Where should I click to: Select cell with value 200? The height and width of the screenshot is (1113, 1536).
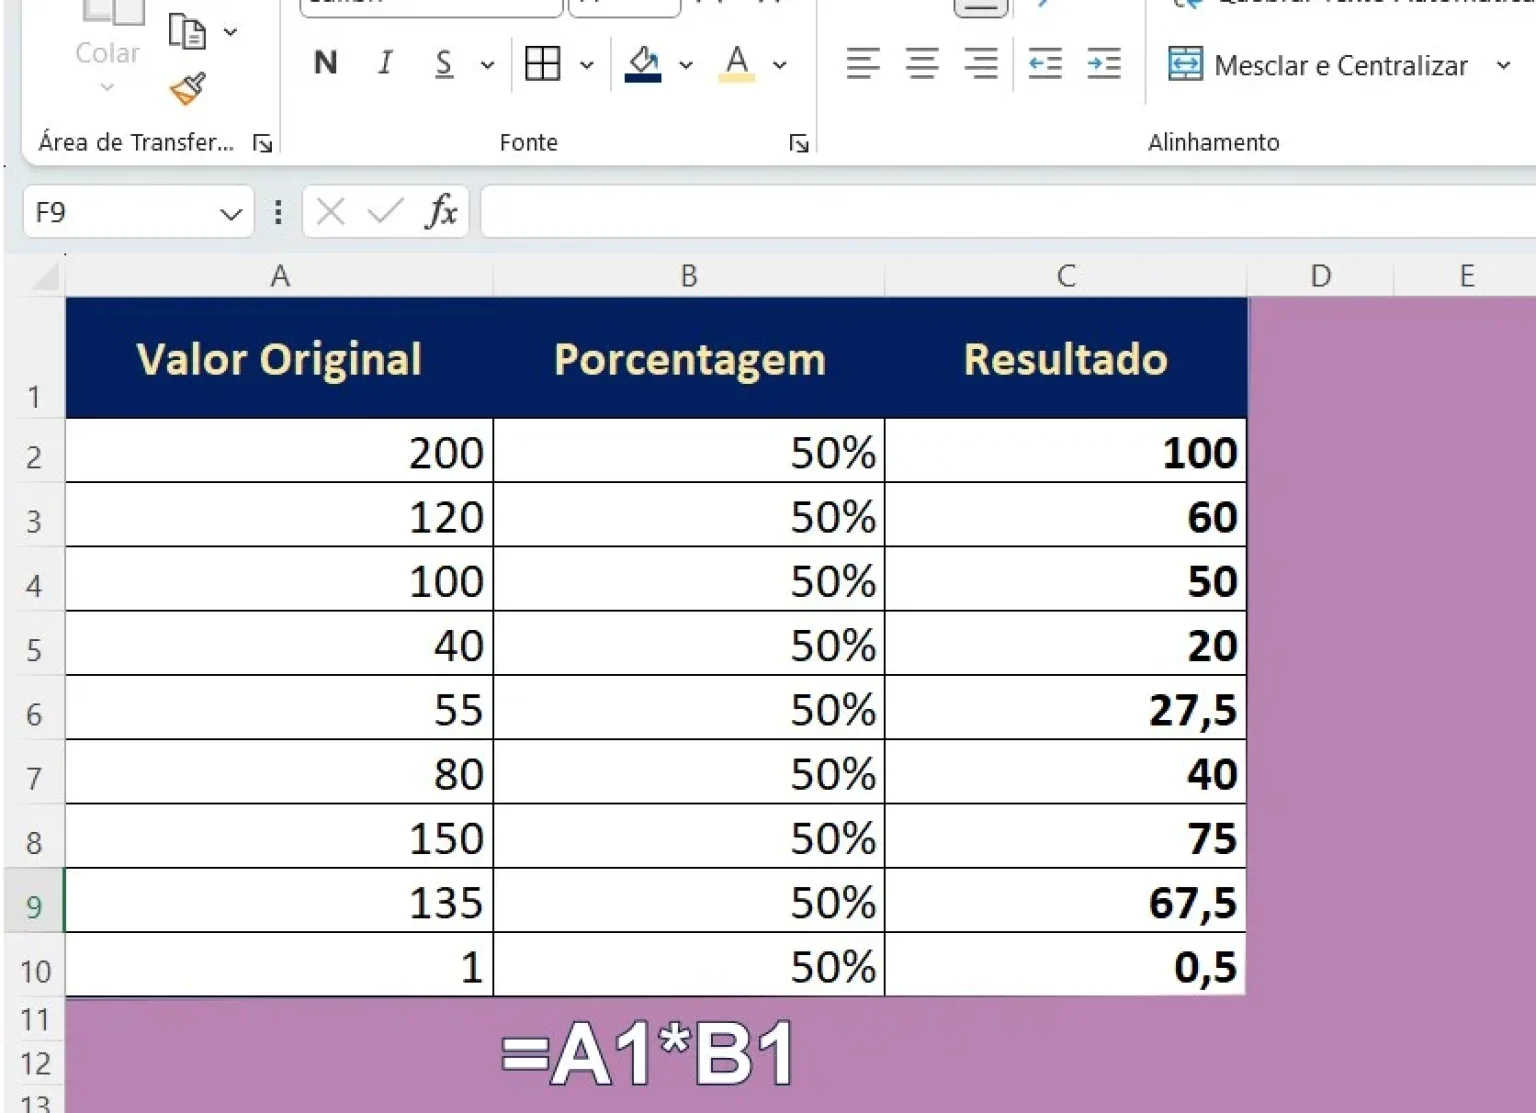[x=280, y=451]
